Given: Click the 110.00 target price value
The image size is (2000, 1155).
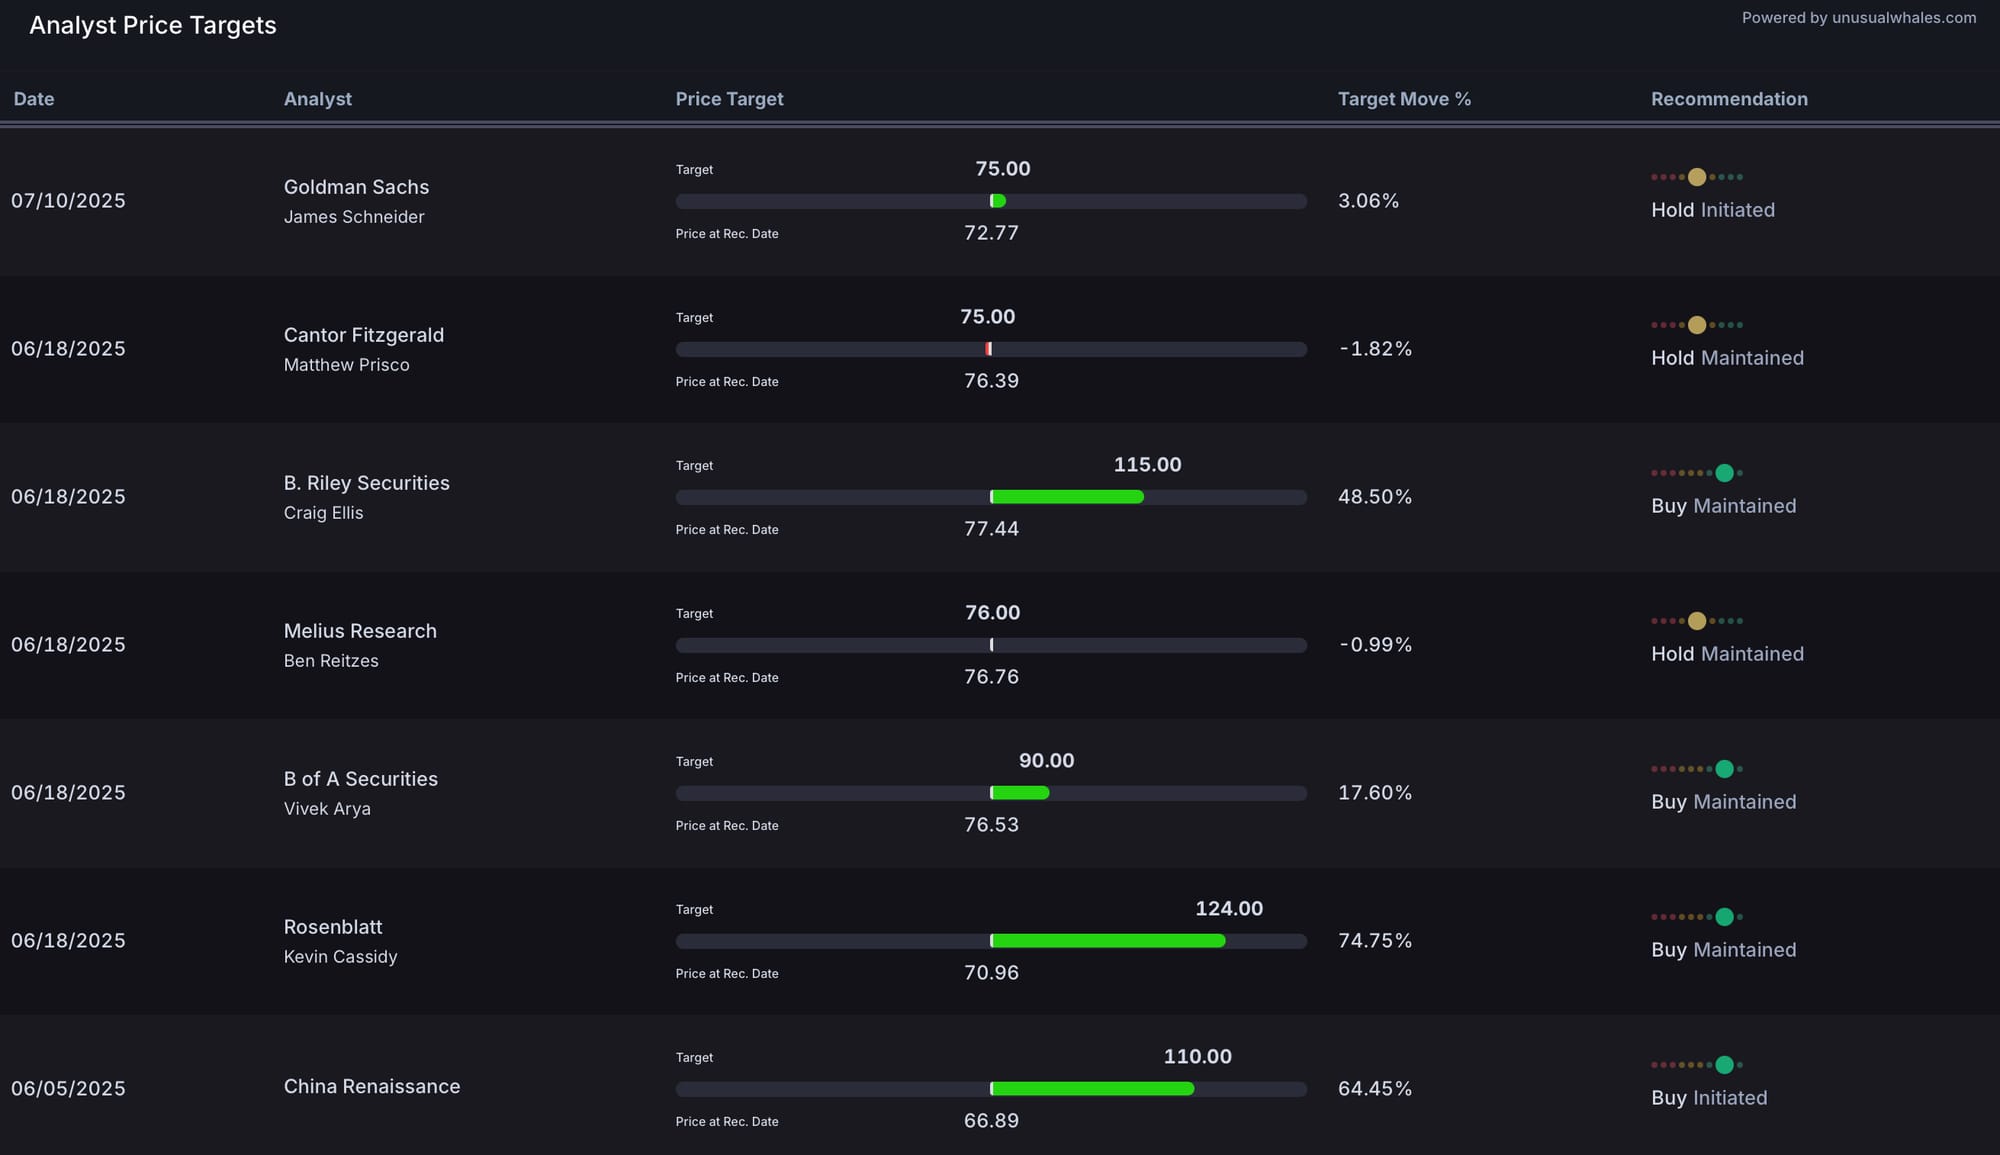Looking at the screenshot, I should pos(1197,1057).
